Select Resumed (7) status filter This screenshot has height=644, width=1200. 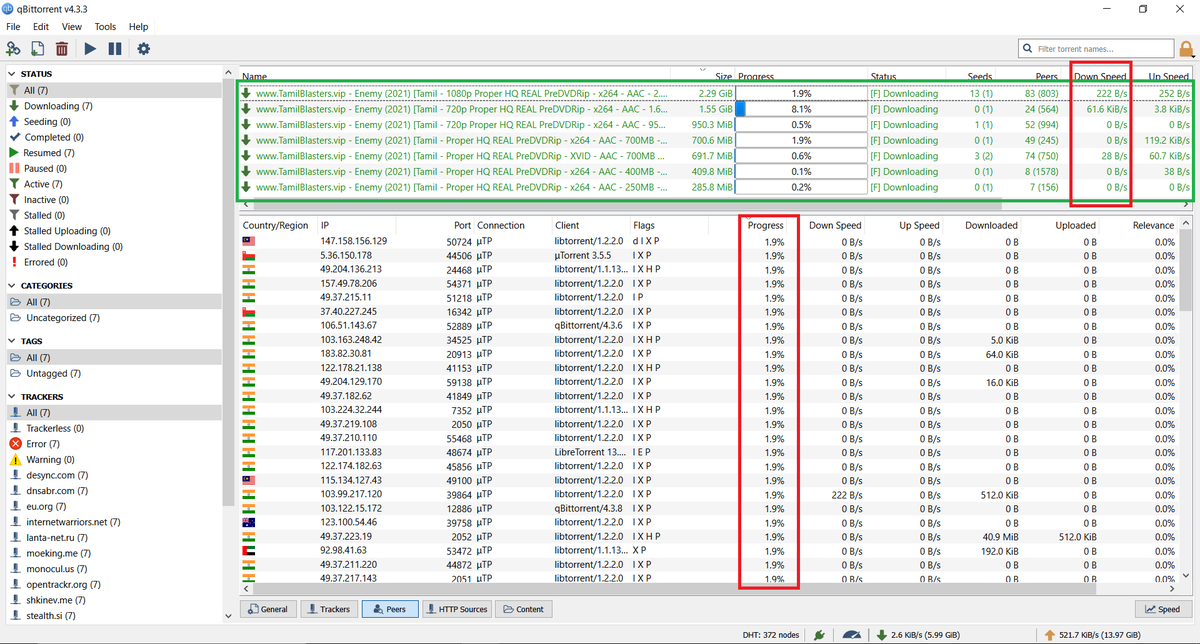(112, 153)
